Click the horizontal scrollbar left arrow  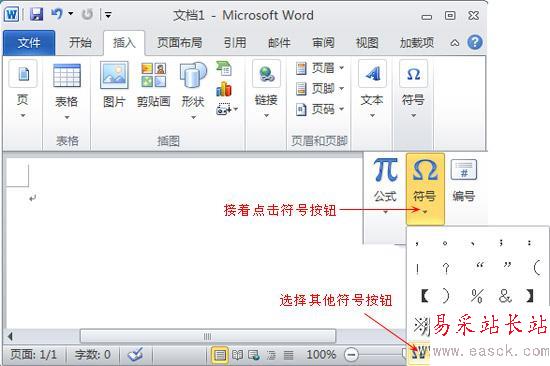pyautogui.click(x=10, y=336)
